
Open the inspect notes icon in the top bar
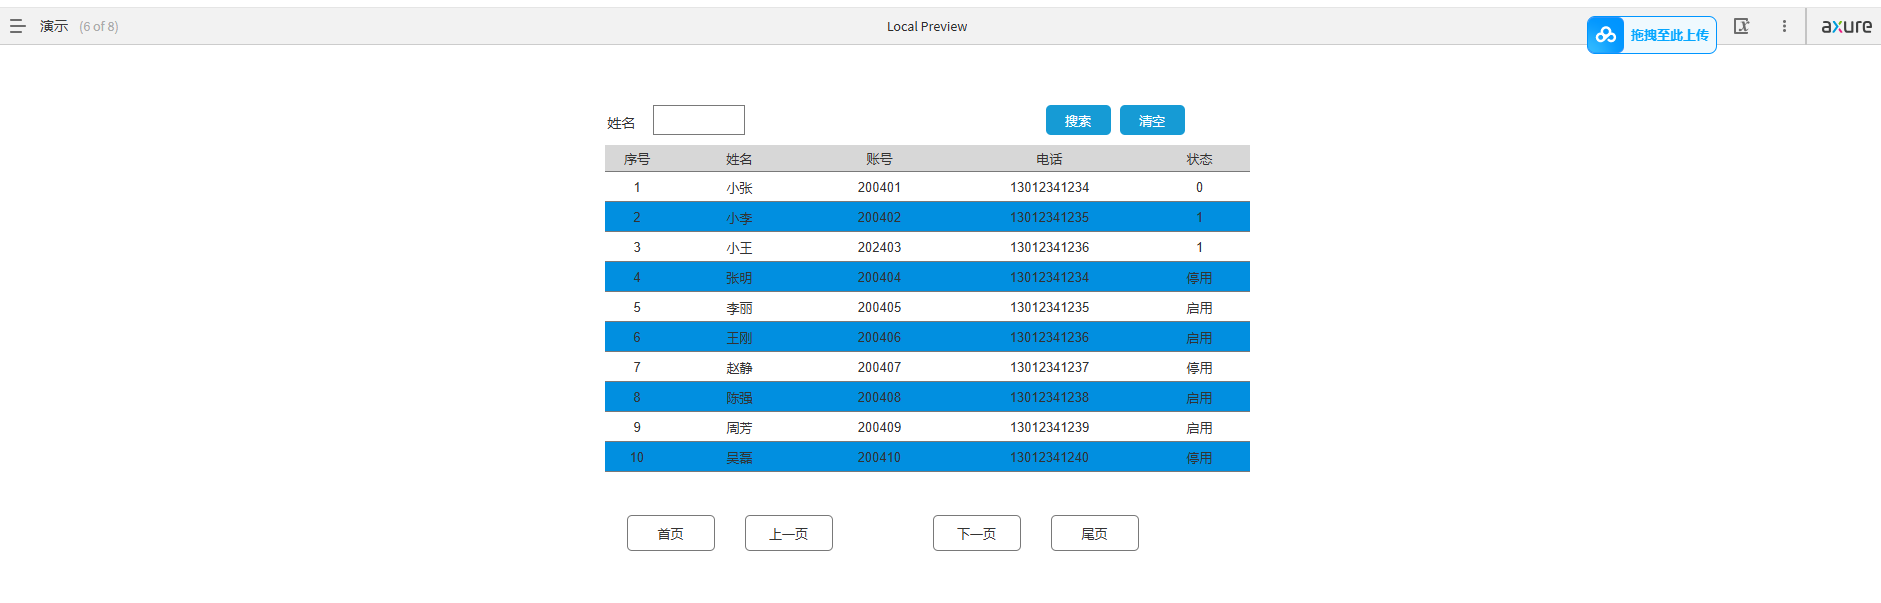pyautogui.click(x=1741, y=26)
